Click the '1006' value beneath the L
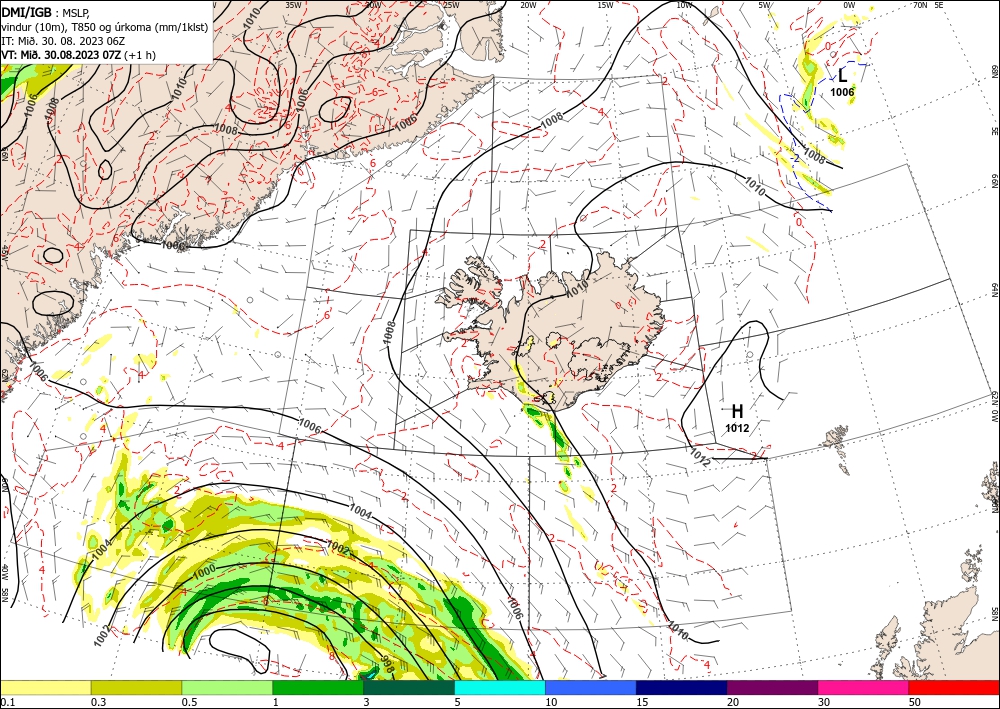This screenshot has width=1000, height=709. pyautogui.click(x=842, y=92)
